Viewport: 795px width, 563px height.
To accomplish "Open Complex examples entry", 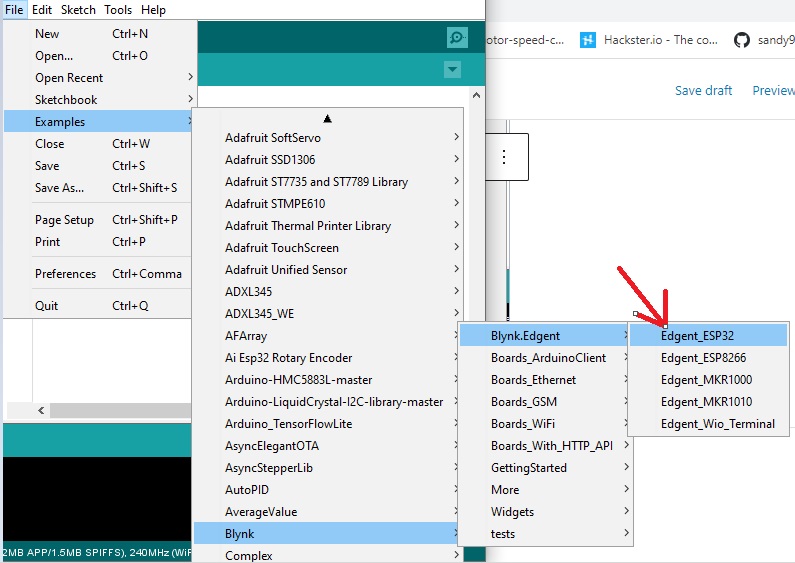I will tap(326, 555).
